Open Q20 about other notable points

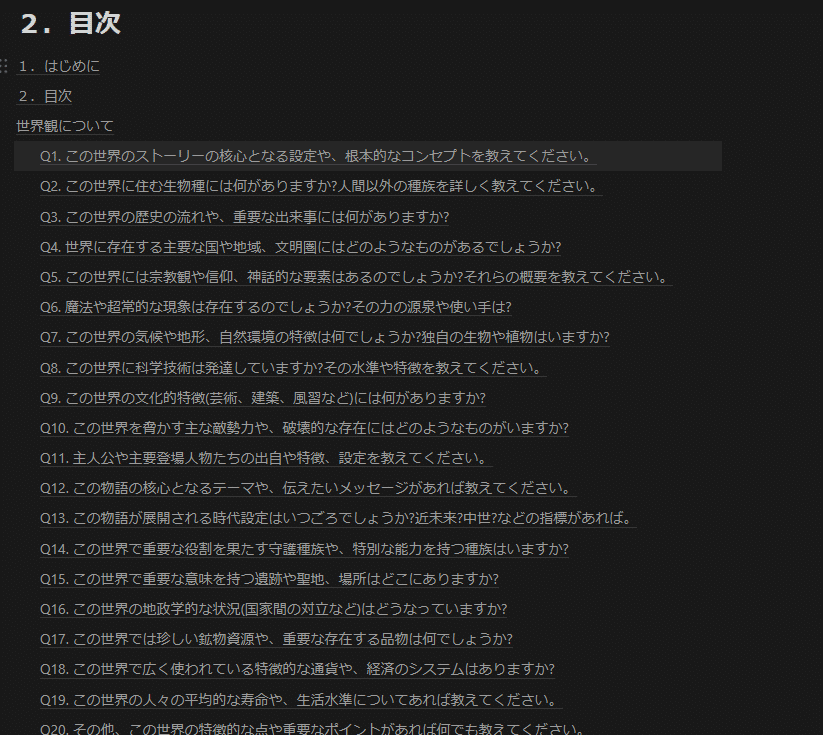click(x=314, y=729)
